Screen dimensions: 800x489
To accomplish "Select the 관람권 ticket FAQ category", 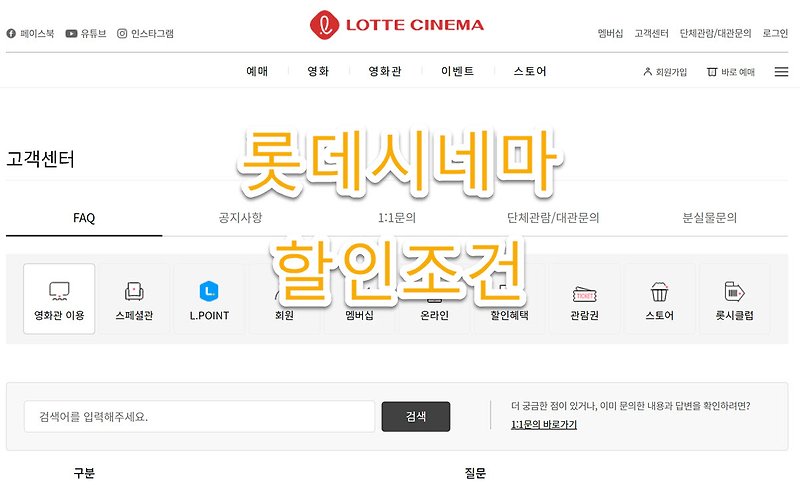I will [584, 299].
